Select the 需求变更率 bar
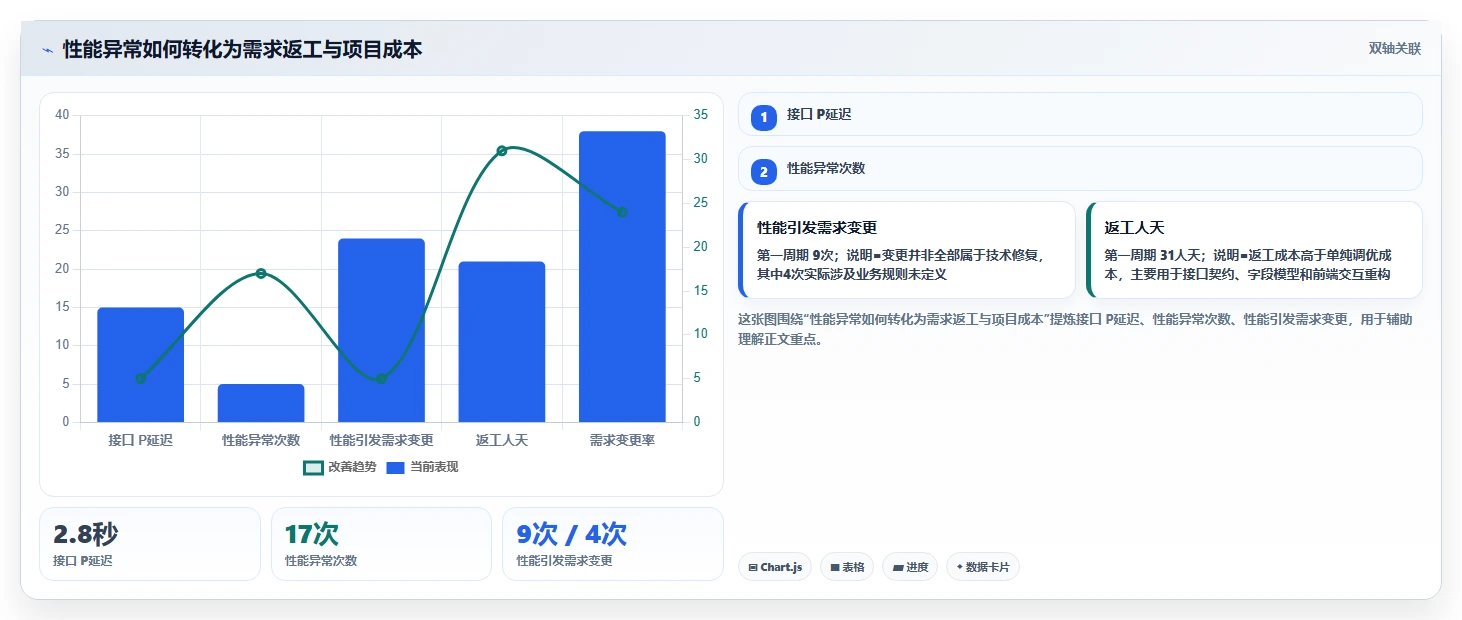This screenshot has height=620, width=1462. tap(622, 277)
